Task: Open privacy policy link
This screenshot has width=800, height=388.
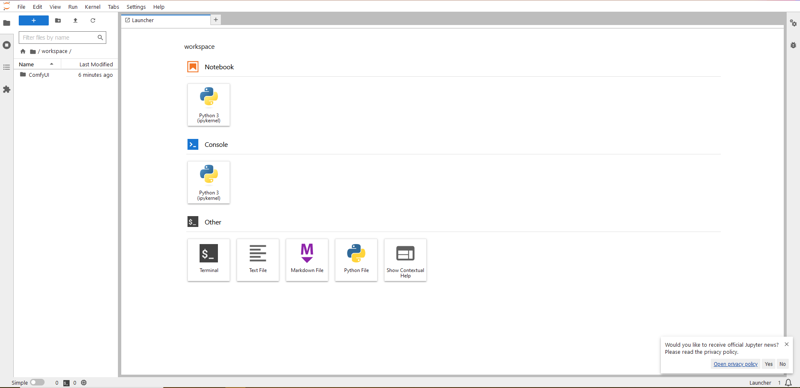Action: point(735,364)
